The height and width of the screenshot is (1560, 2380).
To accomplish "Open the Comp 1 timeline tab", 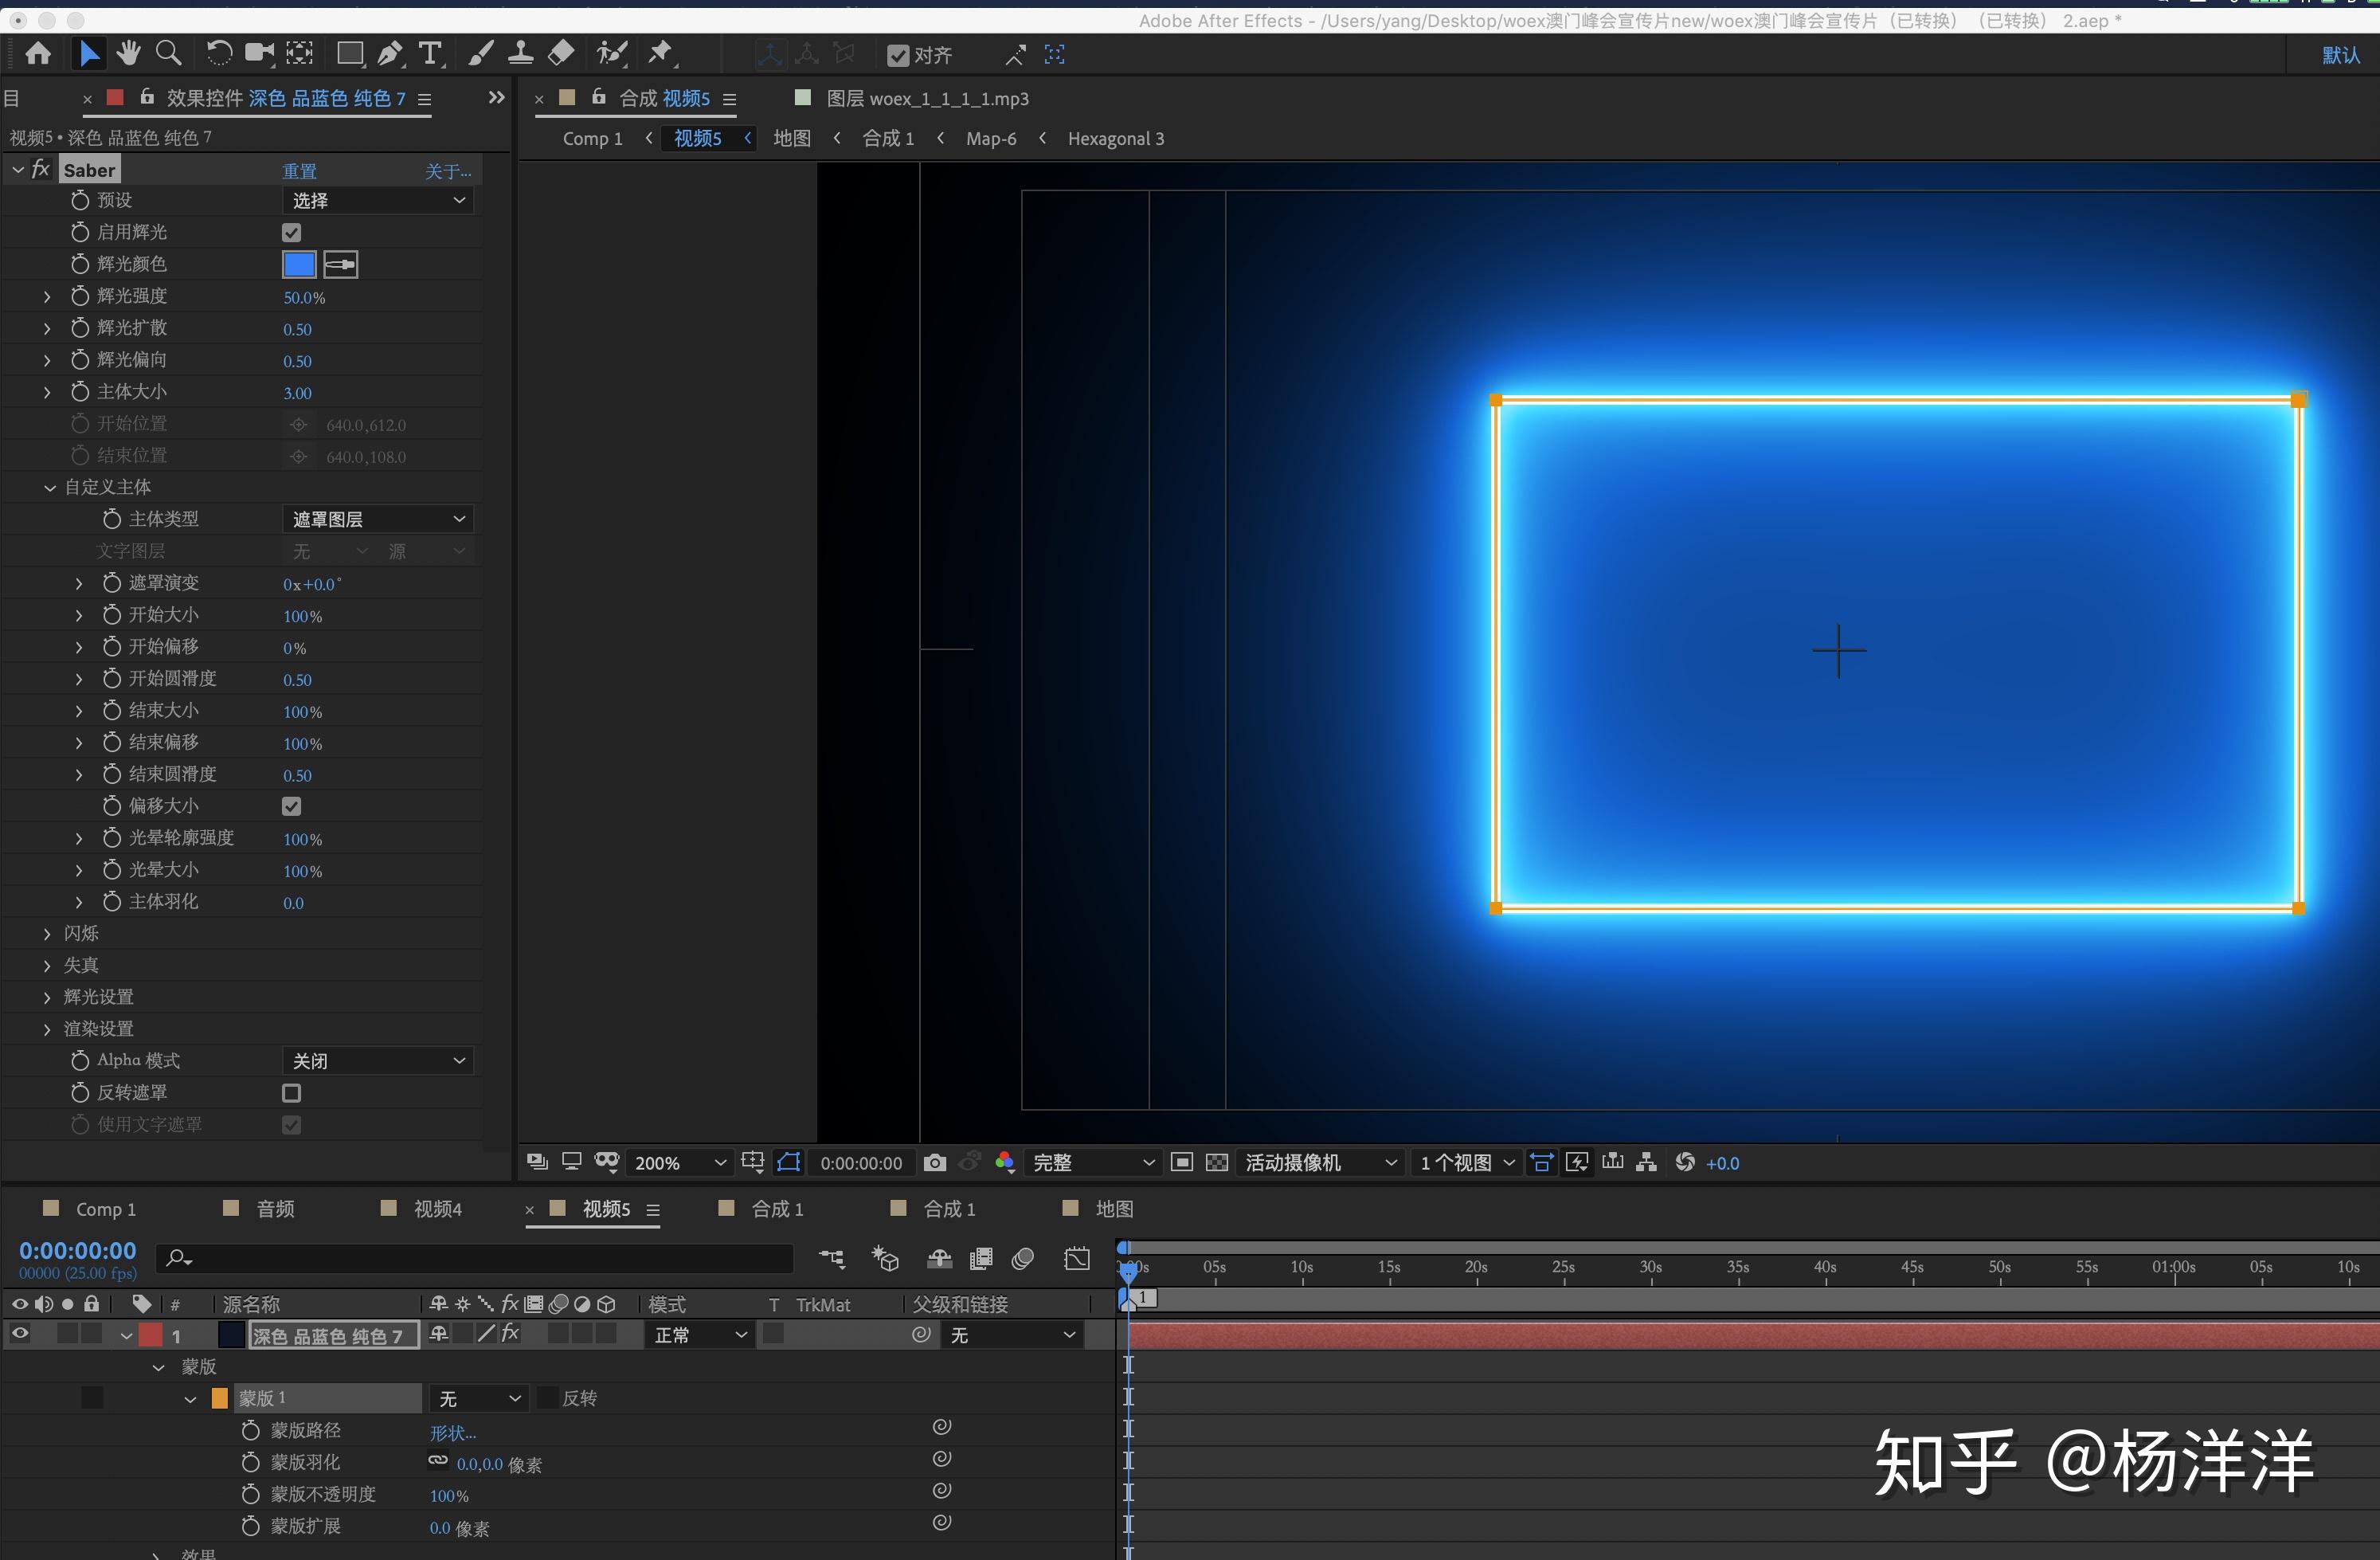I will 105,1209.
